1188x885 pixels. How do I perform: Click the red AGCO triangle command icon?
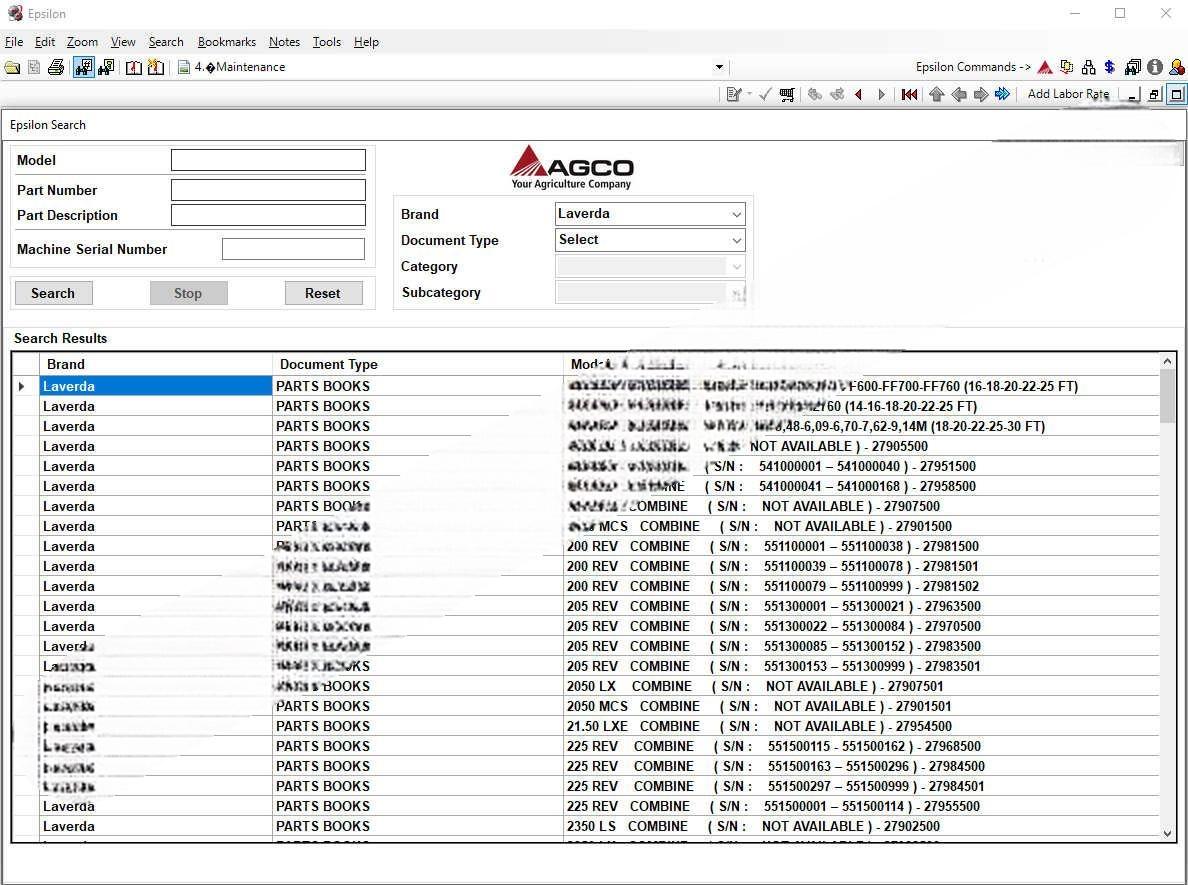(x=1045, y=67)
